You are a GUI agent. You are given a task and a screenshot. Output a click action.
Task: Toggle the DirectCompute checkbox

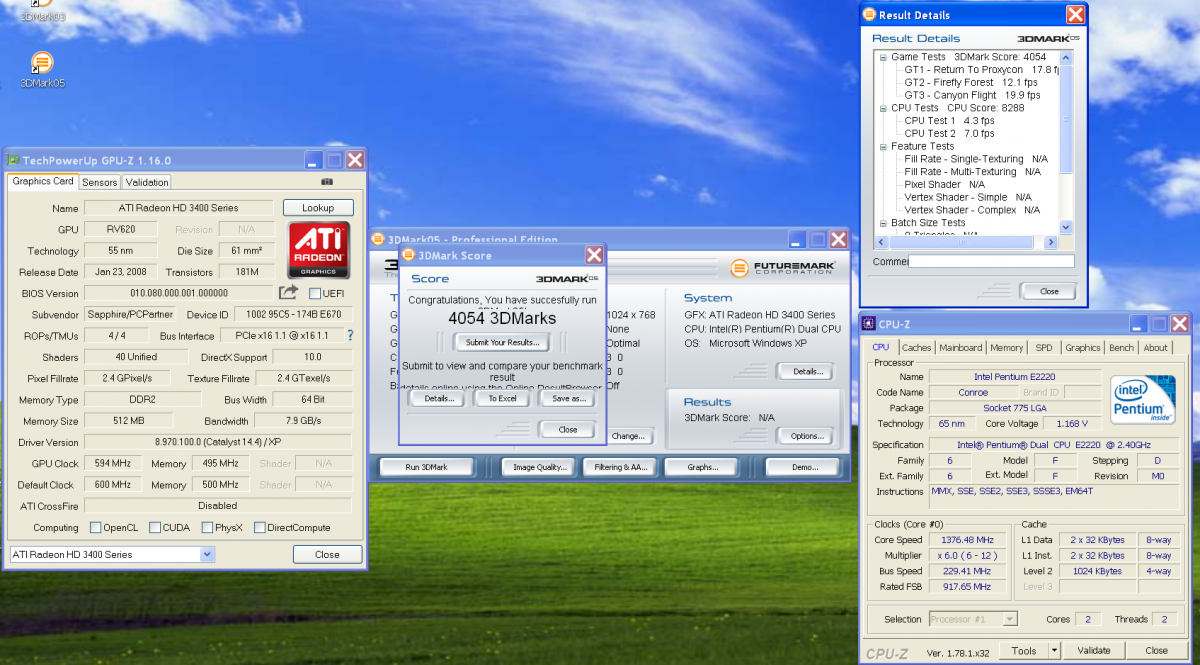(260, 527)
